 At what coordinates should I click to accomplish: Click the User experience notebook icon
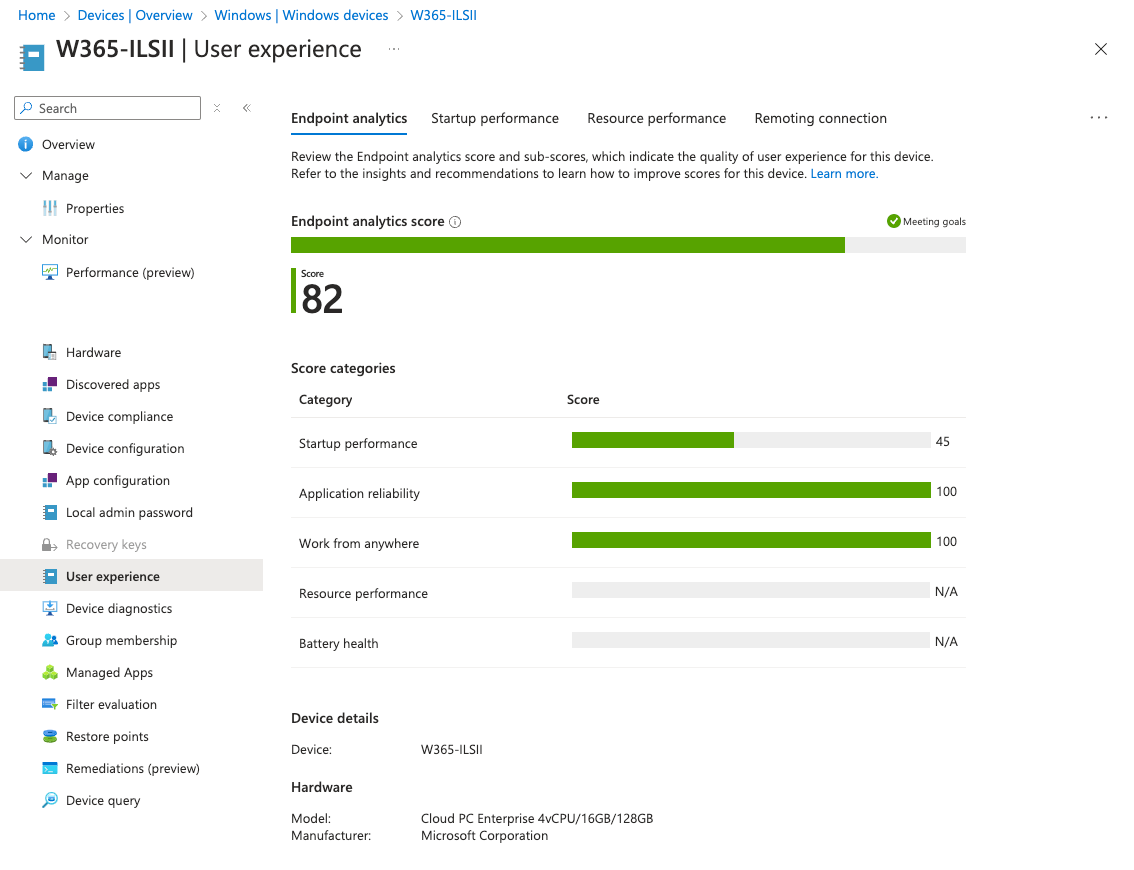click(50, 576)
